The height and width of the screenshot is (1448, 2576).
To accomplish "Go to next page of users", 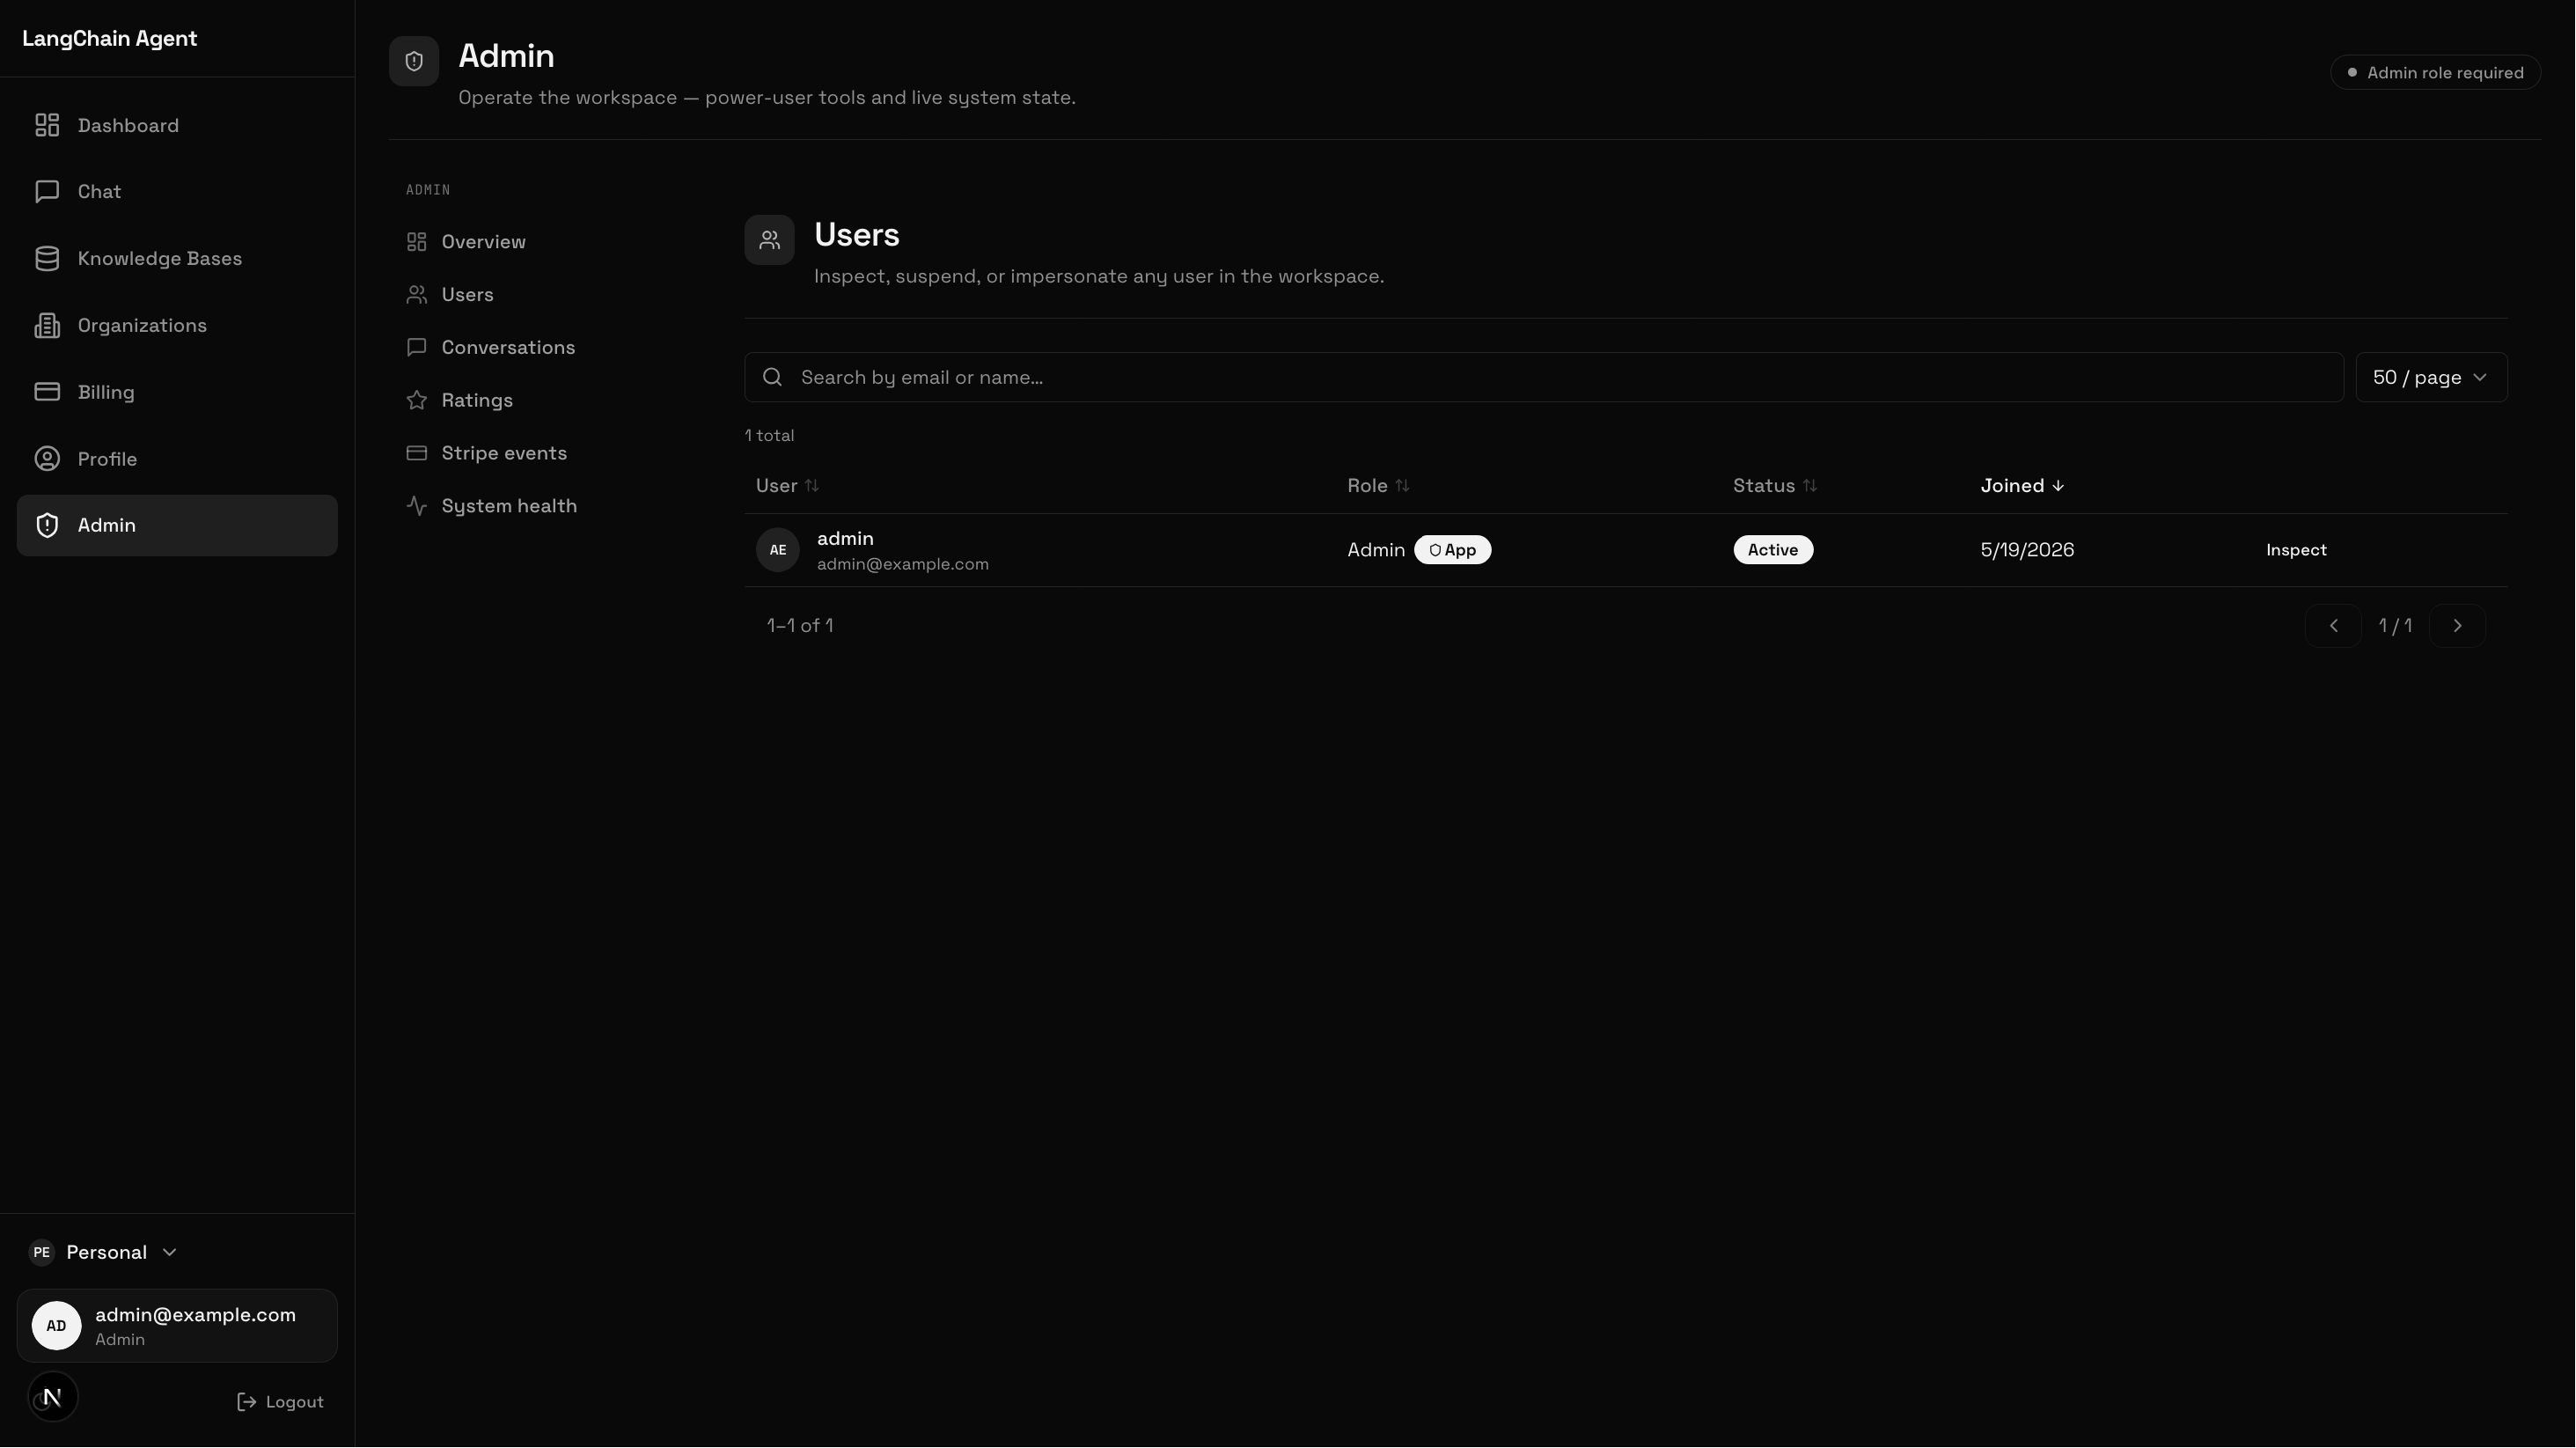I will (x=2457, y=626).
